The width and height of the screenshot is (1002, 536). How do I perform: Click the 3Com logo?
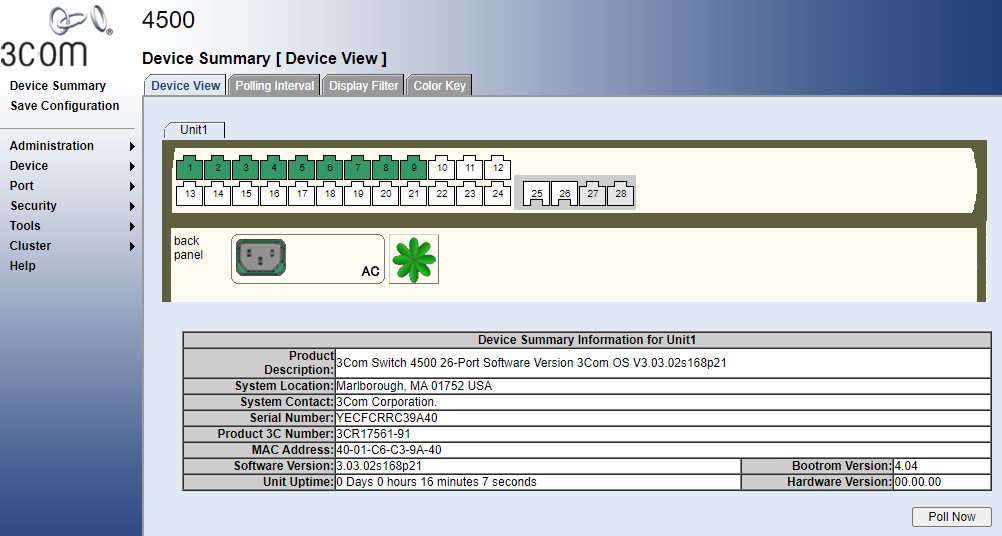tap(56, 36)
